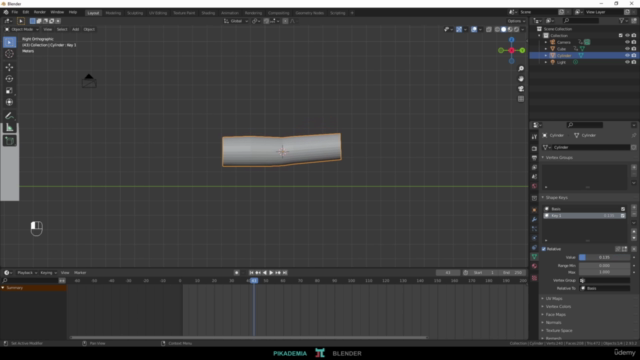Open the Modifiers wrench tab
This screenshot has height=360, width=640.
pyautogui.click(x=534, y=220)
